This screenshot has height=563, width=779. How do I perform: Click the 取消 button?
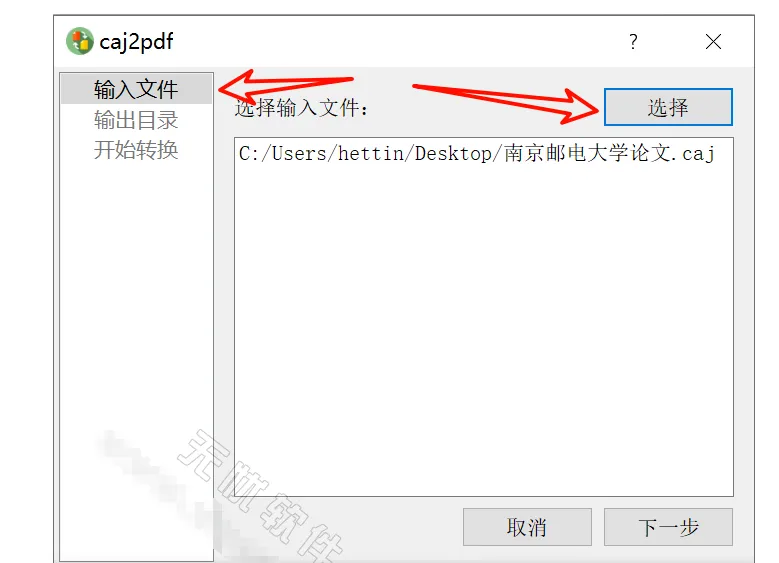pos(527,527)
